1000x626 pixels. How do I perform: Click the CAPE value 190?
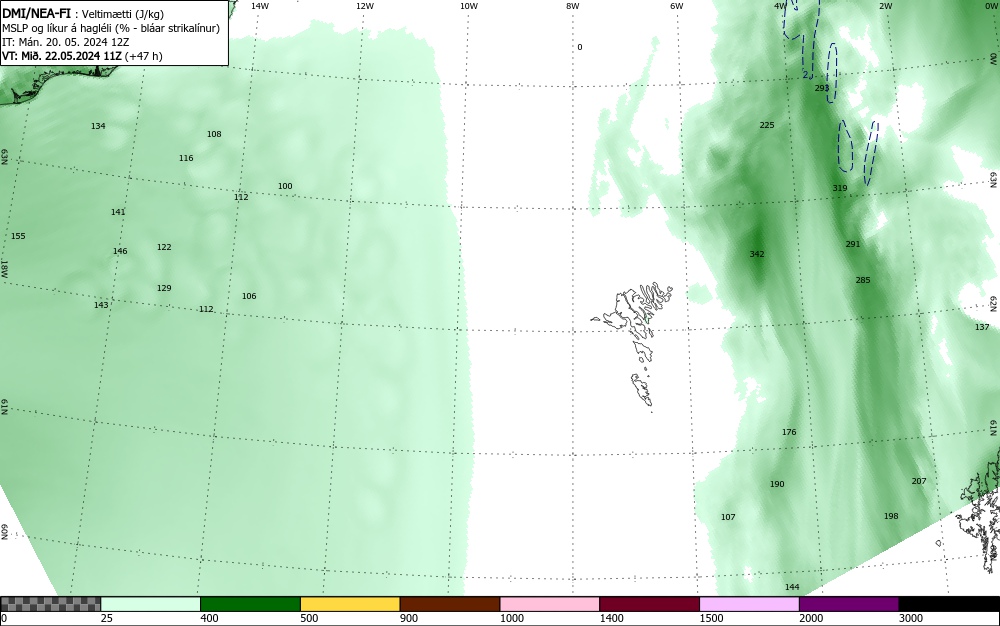(777, 484)
